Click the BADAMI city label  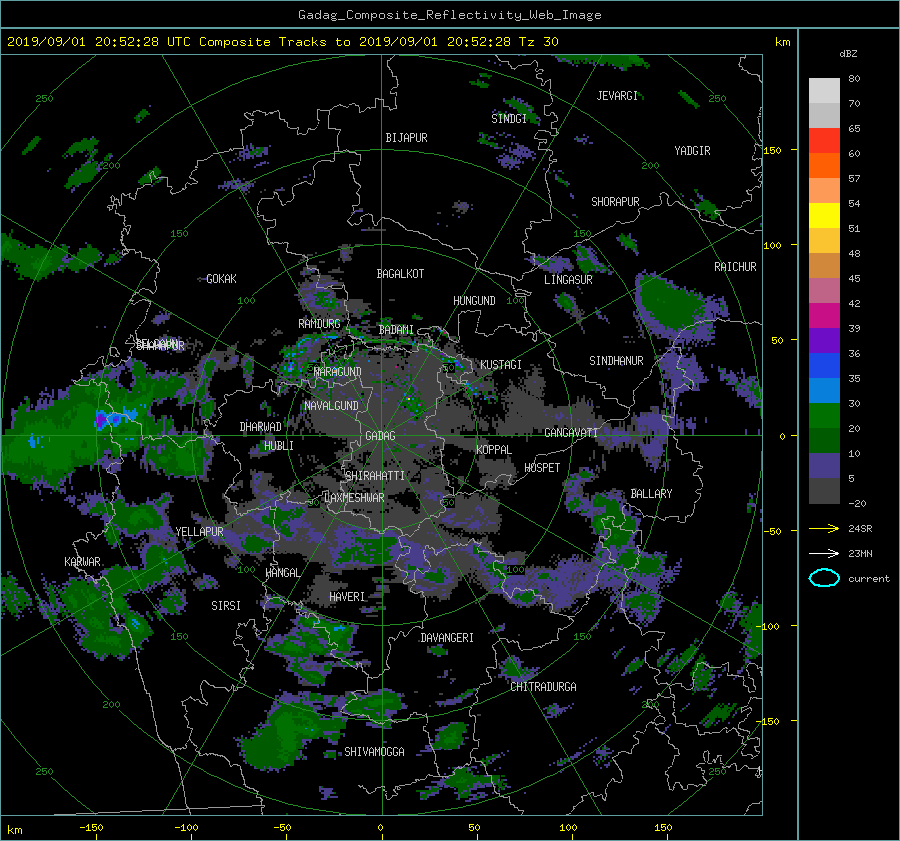[396, 330]
